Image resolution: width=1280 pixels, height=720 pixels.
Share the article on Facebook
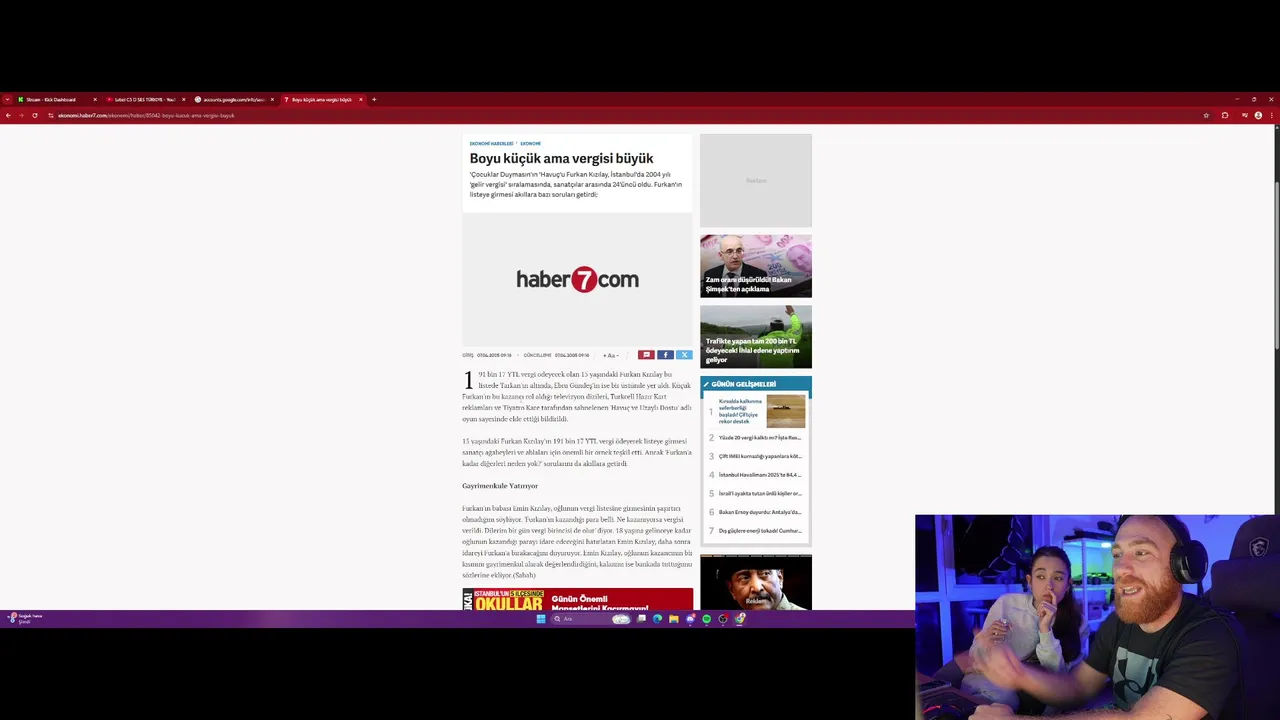coord(665,355)
